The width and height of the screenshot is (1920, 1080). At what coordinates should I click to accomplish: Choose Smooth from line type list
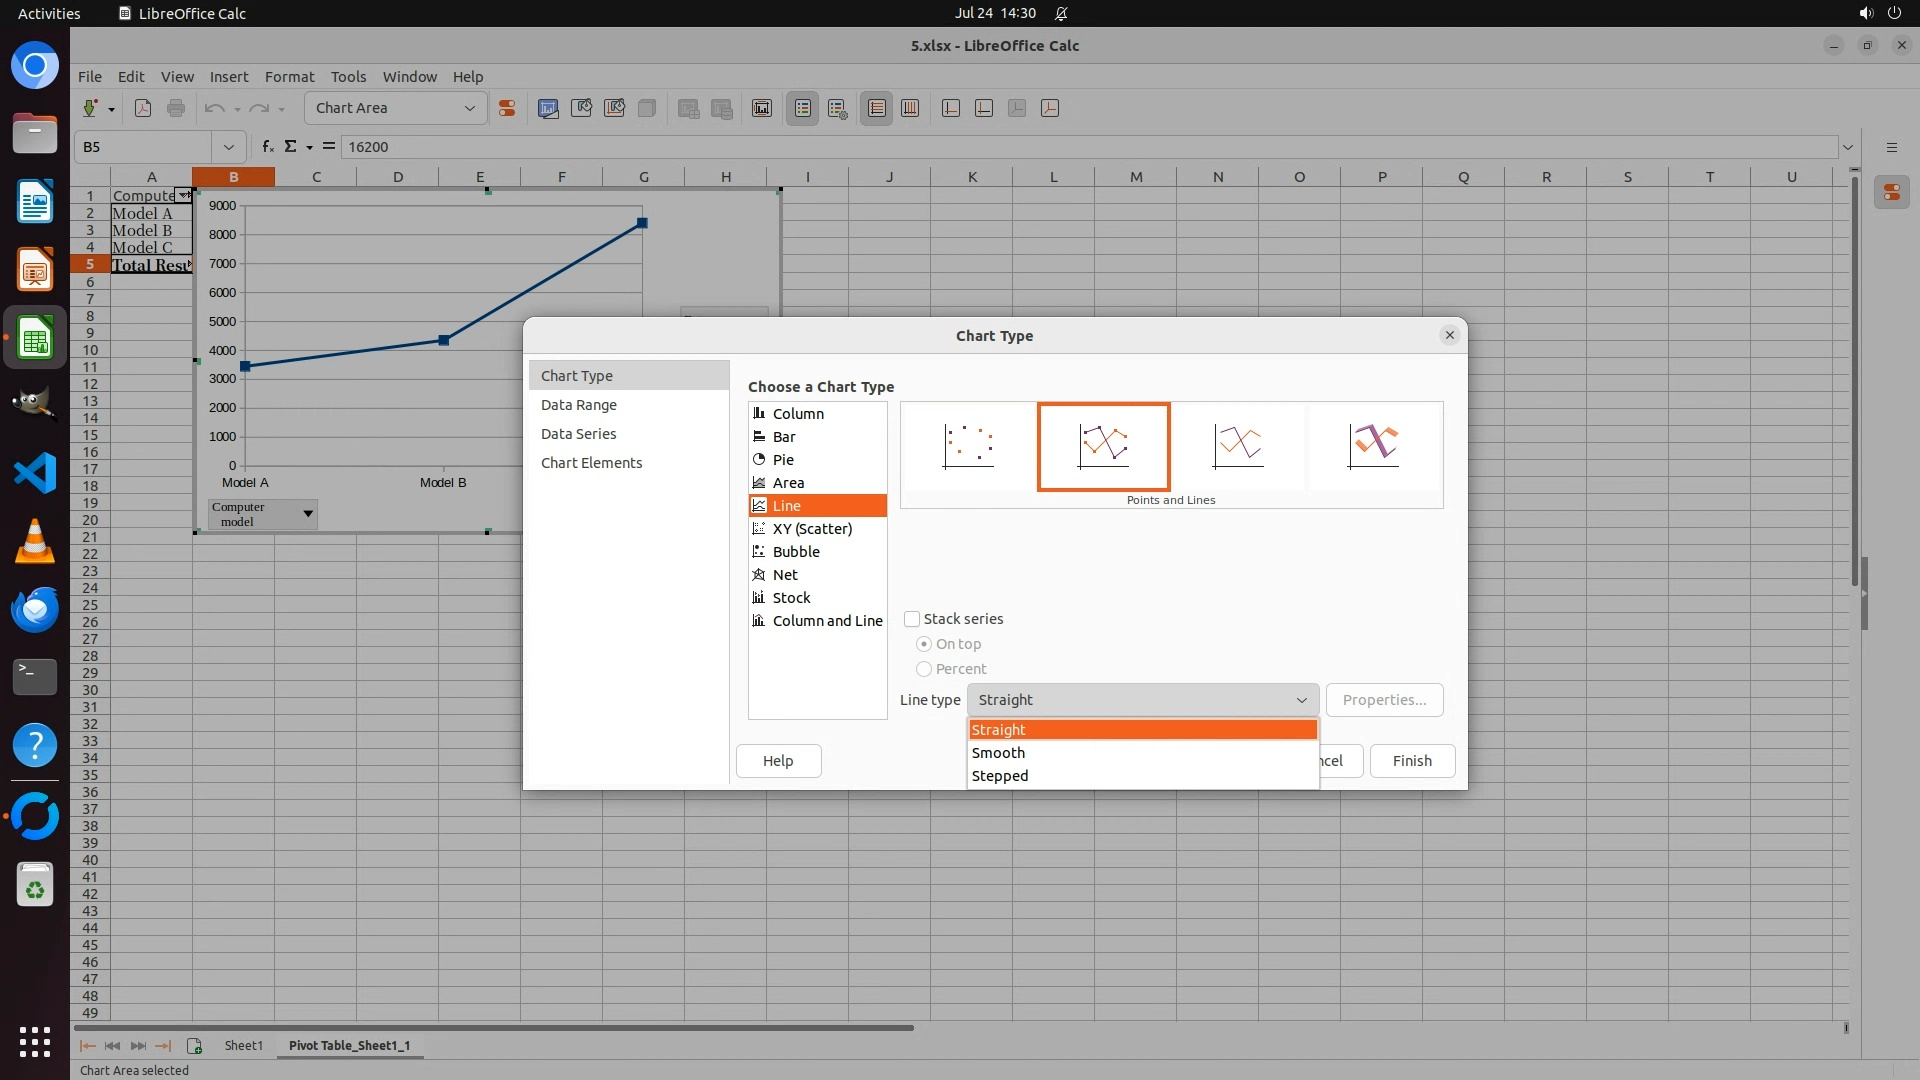[998, 753]
